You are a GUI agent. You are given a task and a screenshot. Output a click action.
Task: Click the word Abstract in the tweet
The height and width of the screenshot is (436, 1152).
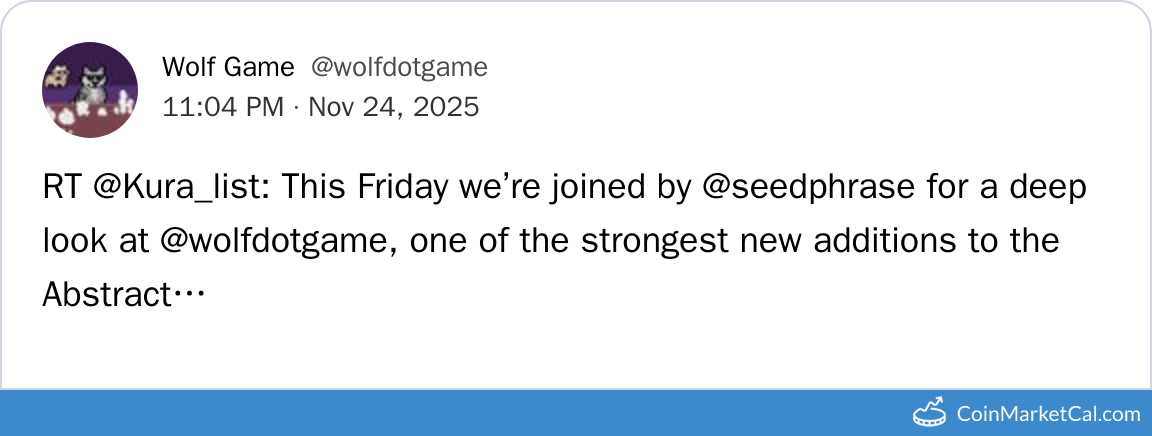pyautogui.click(x=107, y=294)
